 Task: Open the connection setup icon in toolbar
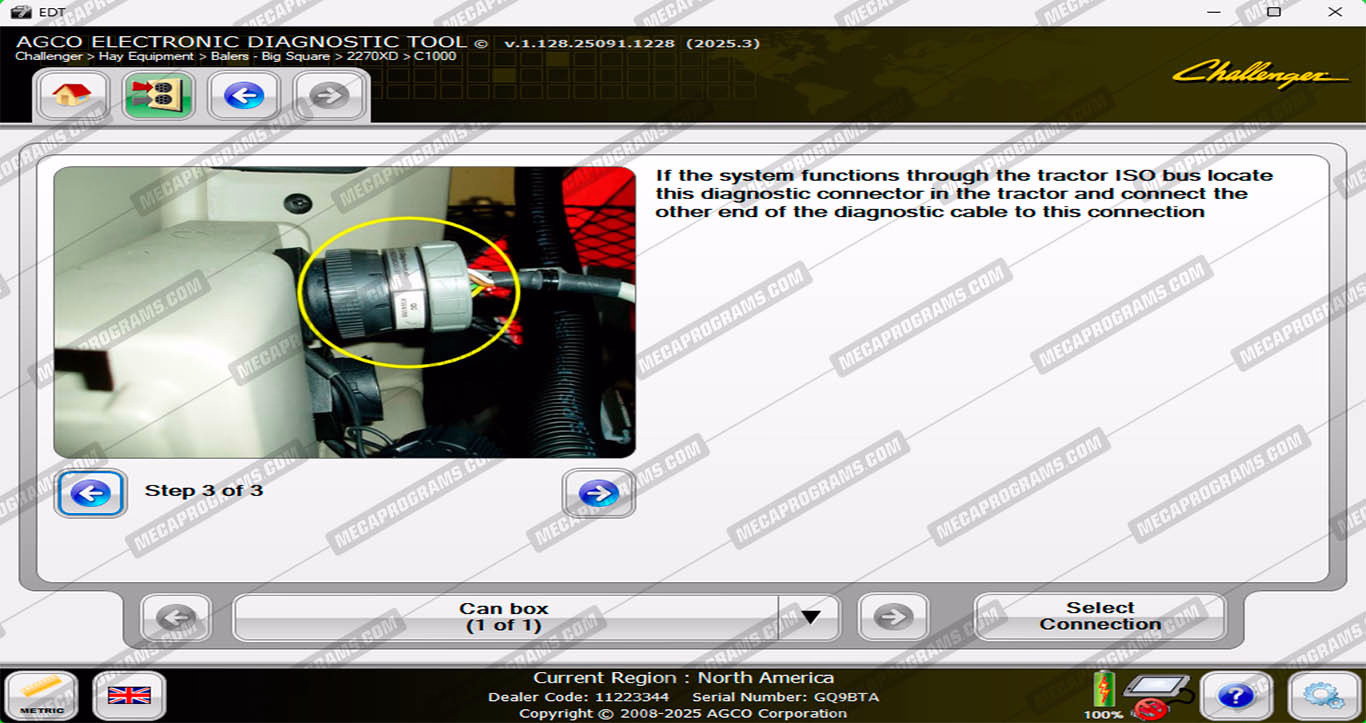158,96
